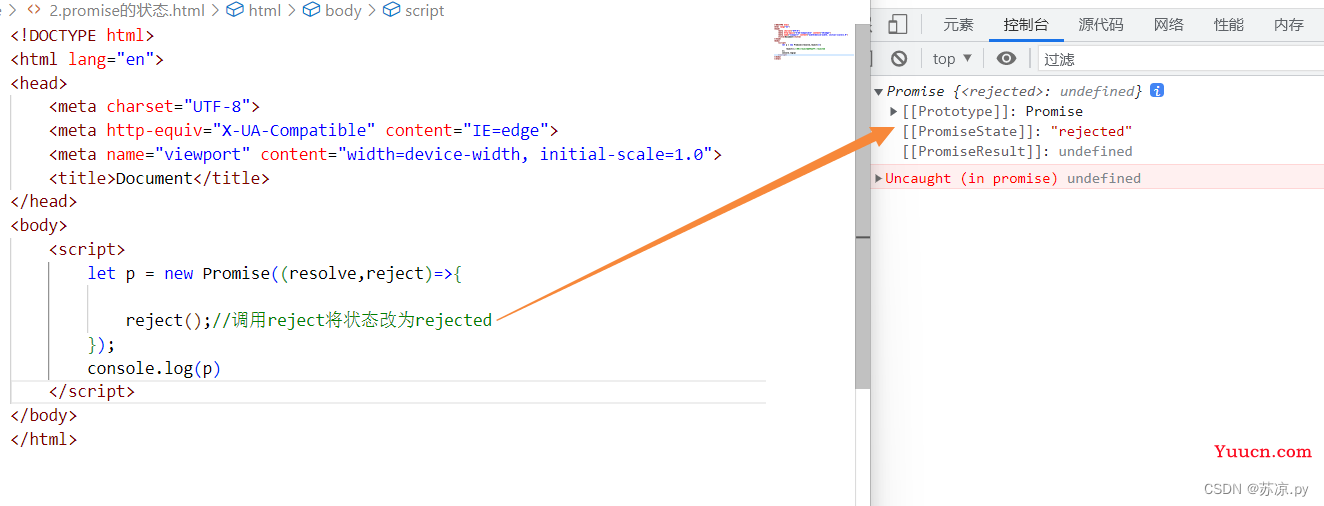
Task: Click the script cube icon in breadcrumb
Action: [391, 10]
